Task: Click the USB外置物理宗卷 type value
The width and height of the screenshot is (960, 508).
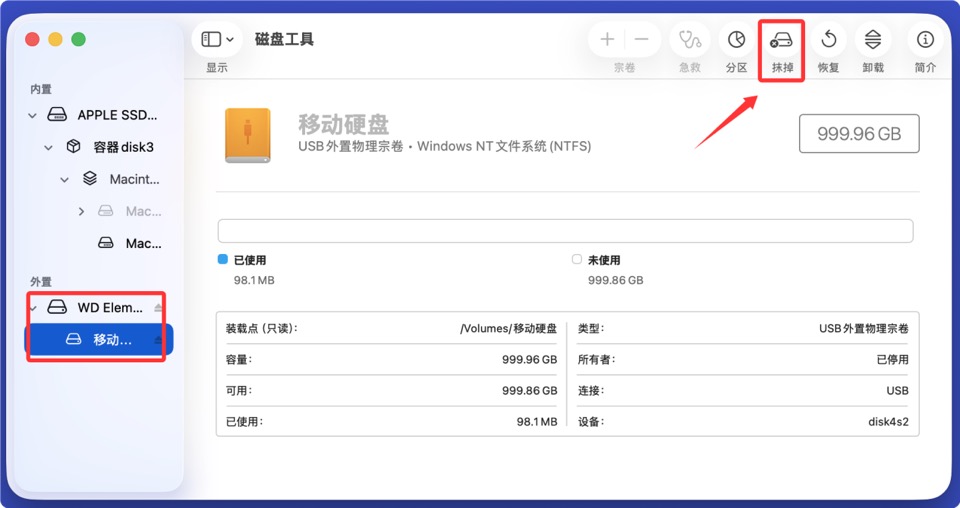Action: (x=864, y=329)
